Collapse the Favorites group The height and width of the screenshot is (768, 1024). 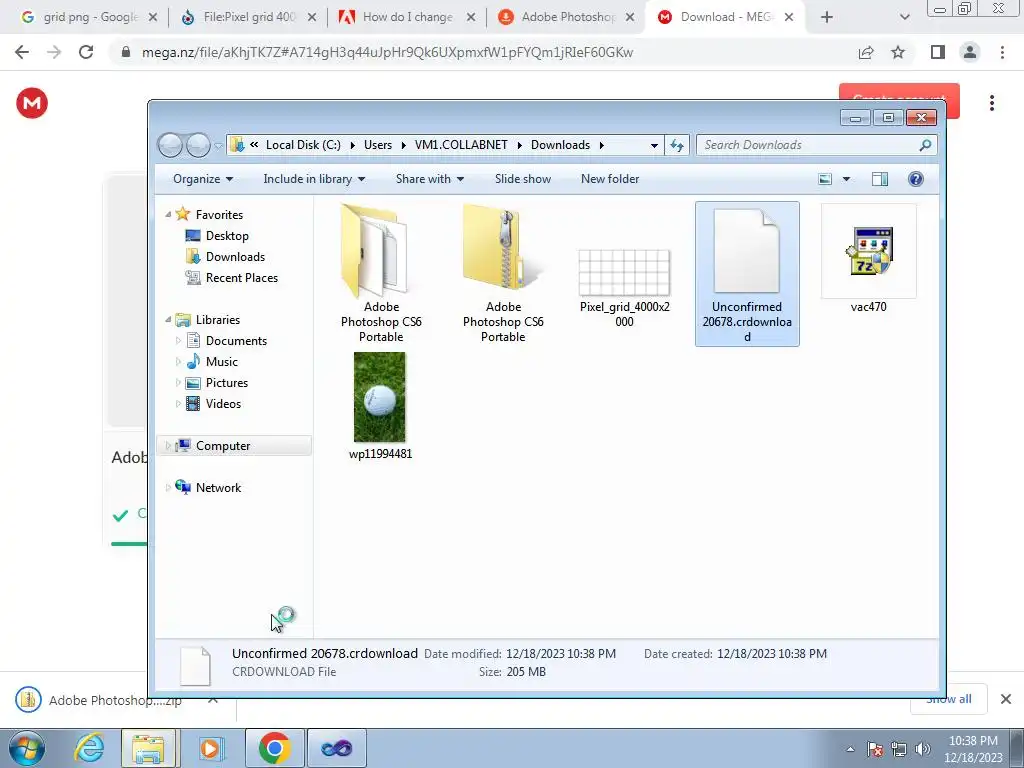point(168,215)
